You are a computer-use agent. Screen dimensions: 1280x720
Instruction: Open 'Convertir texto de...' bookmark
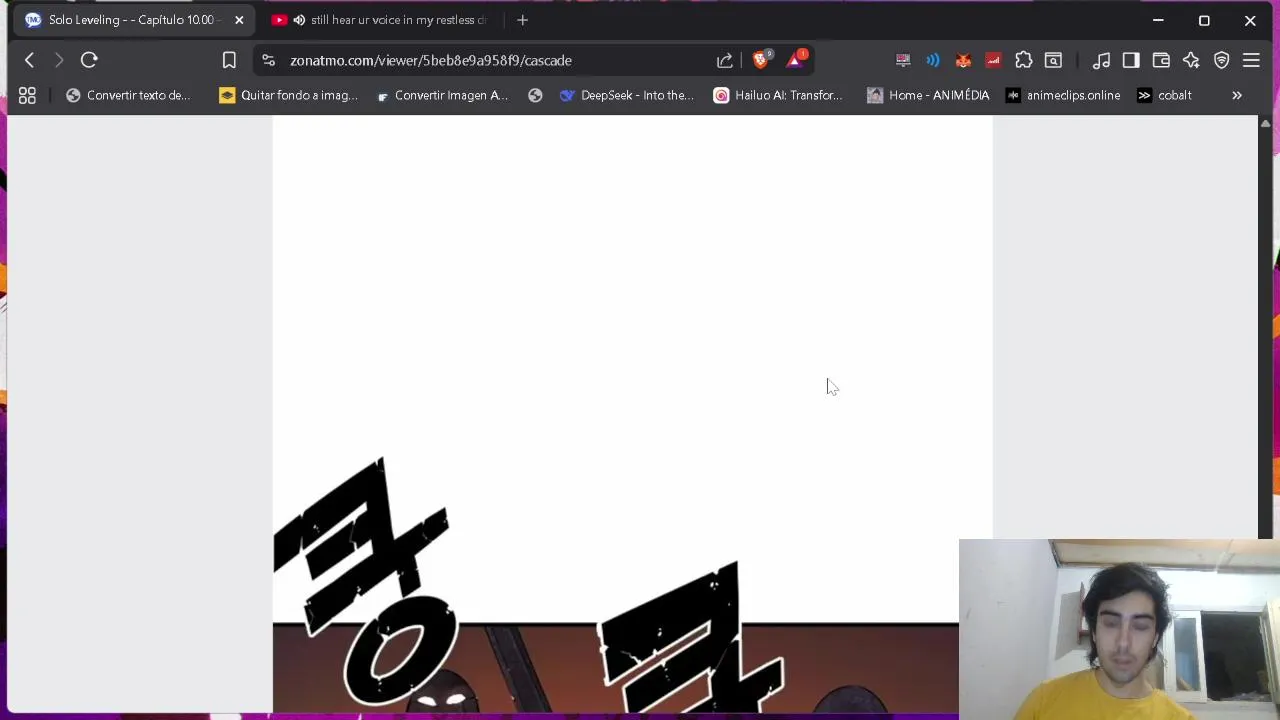pyautogui.click(x=128, y=95)
